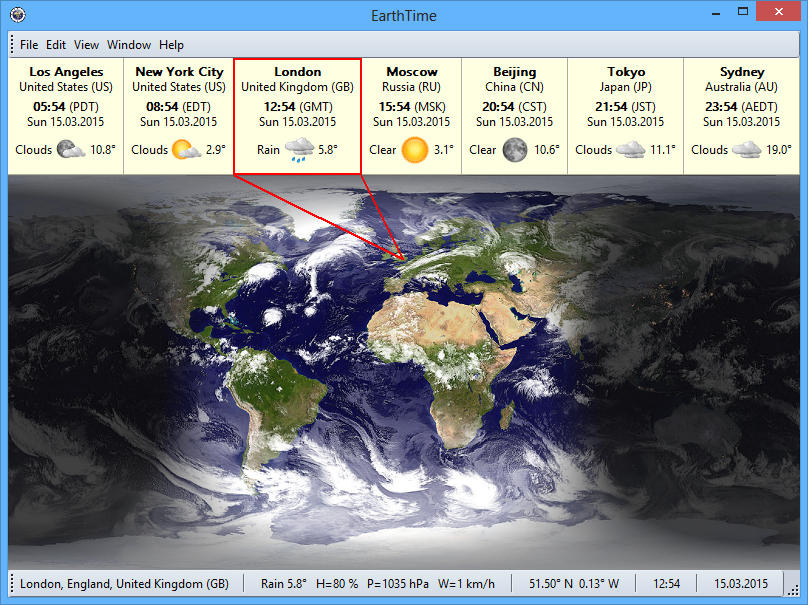Click the New York 2.9° temperature

click(215, 150)
